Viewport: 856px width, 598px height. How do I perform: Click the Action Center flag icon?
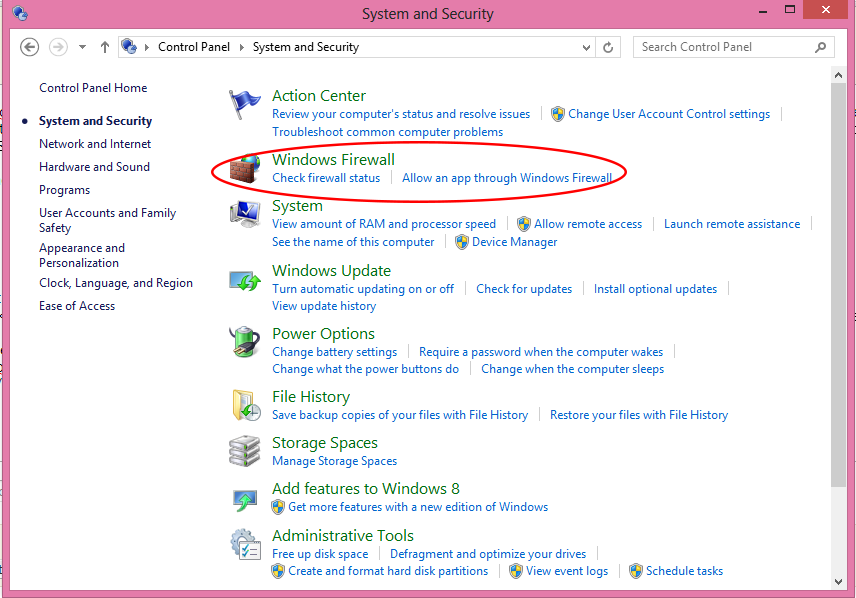point(244,104)
